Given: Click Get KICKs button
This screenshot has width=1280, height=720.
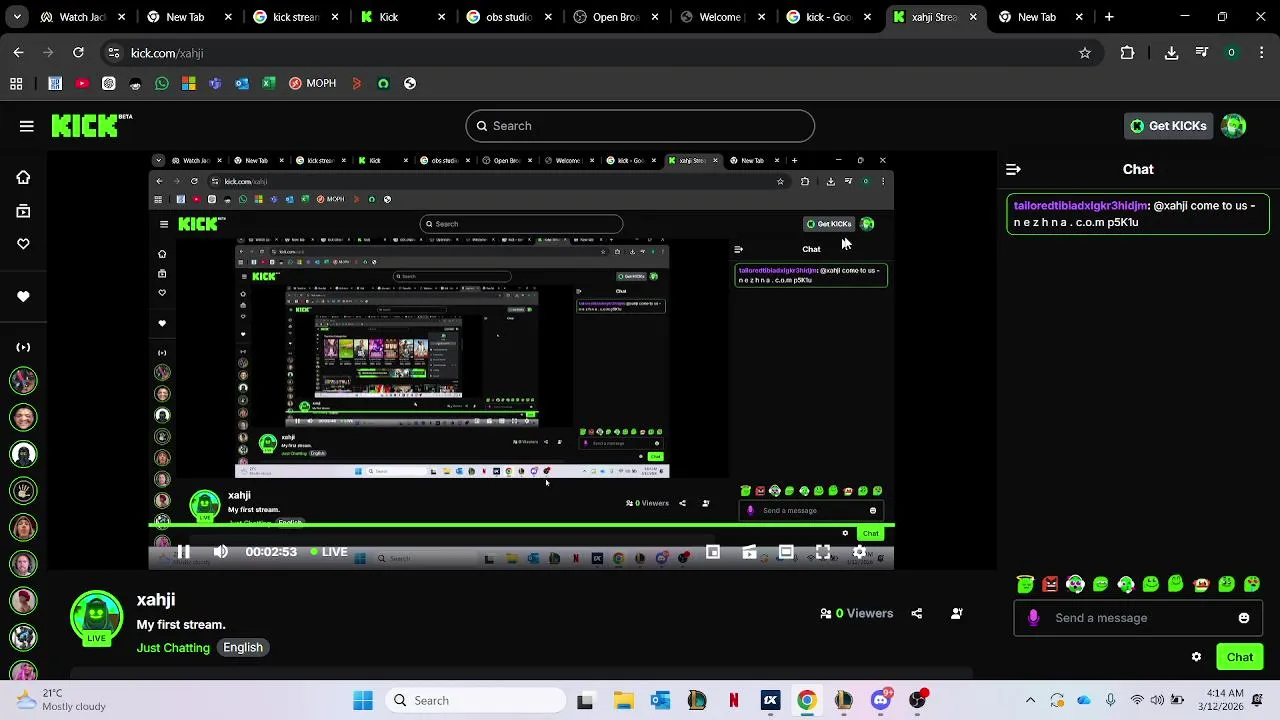Looking at the screenshot, I should [x=1168, y=126].
